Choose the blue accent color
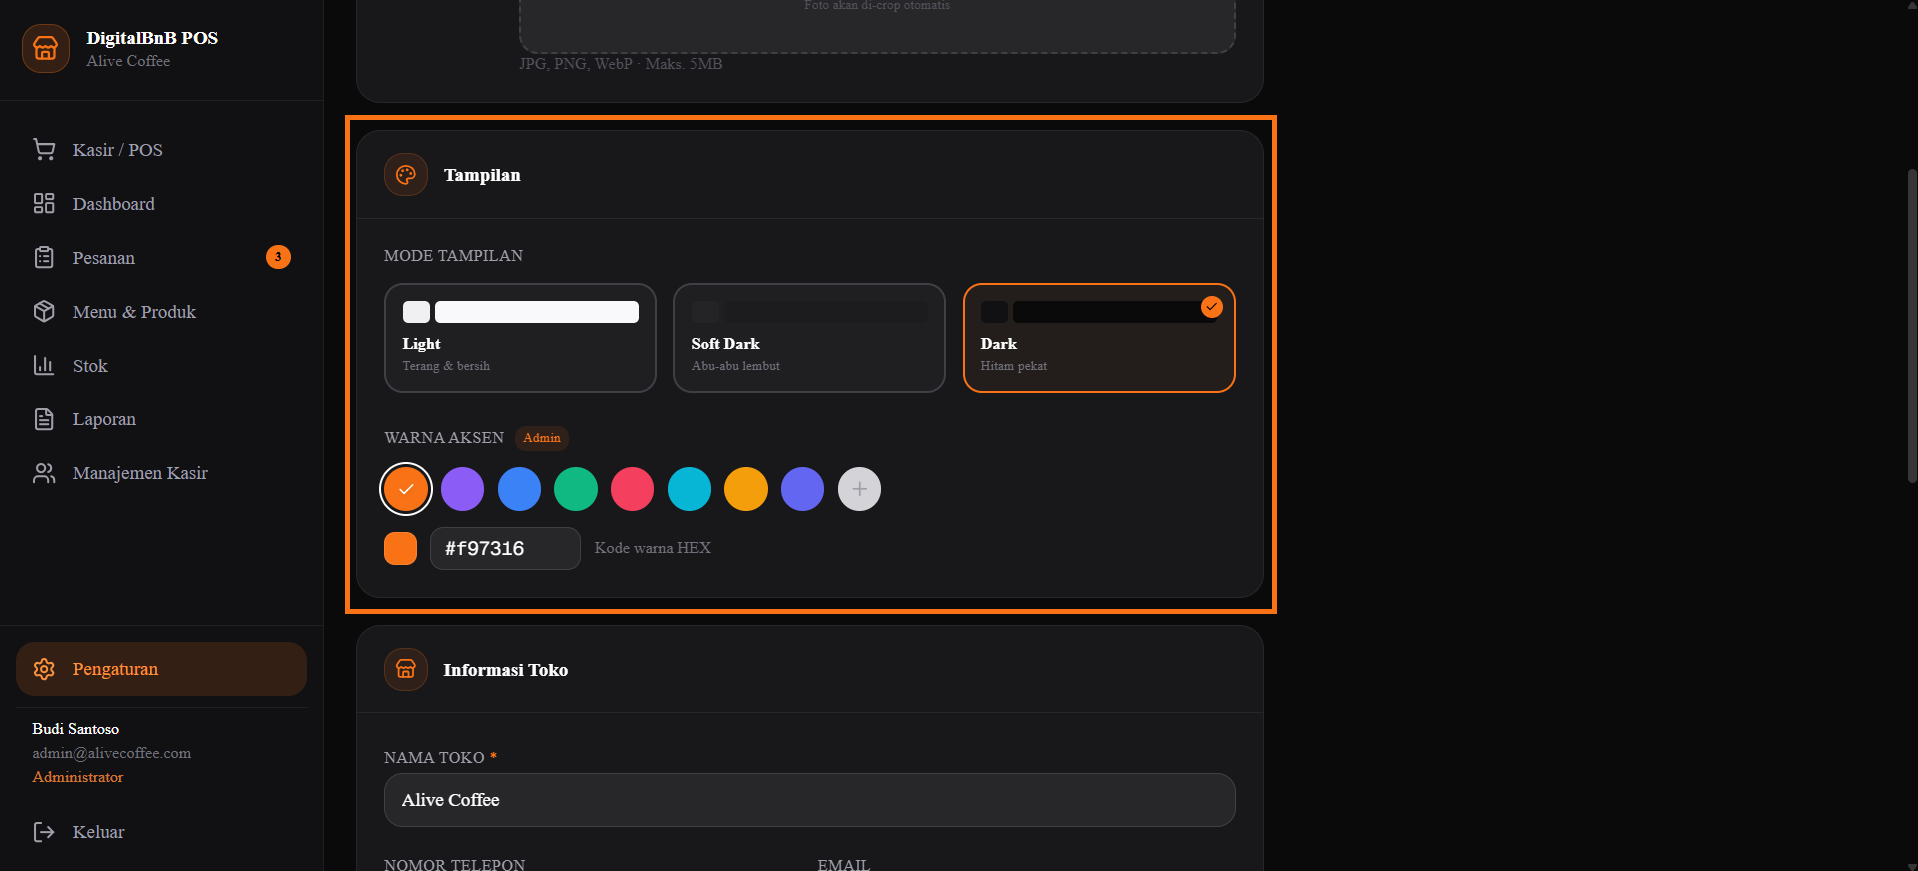This screenshot has height=871, width=1918. pyautogui.click(x=519, y=489)
